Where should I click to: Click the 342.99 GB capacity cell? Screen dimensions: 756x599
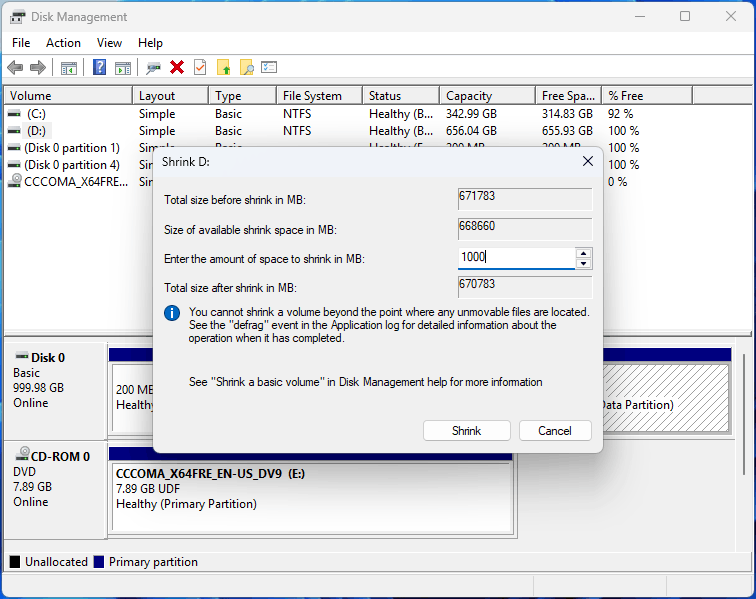tap(471, 114)
